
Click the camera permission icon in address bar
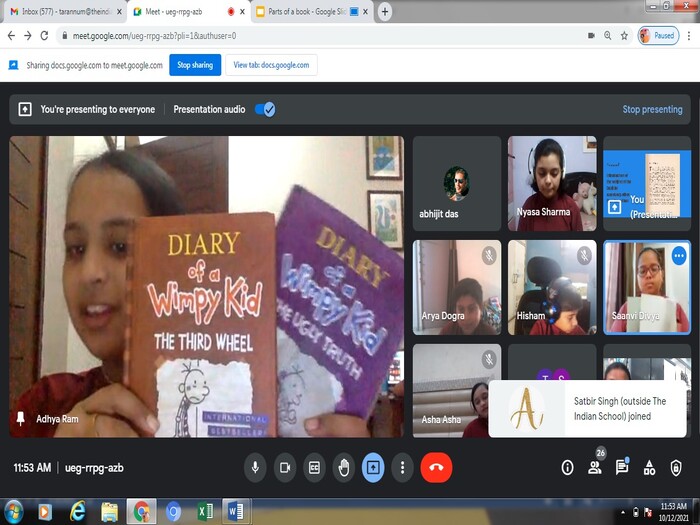591,36
